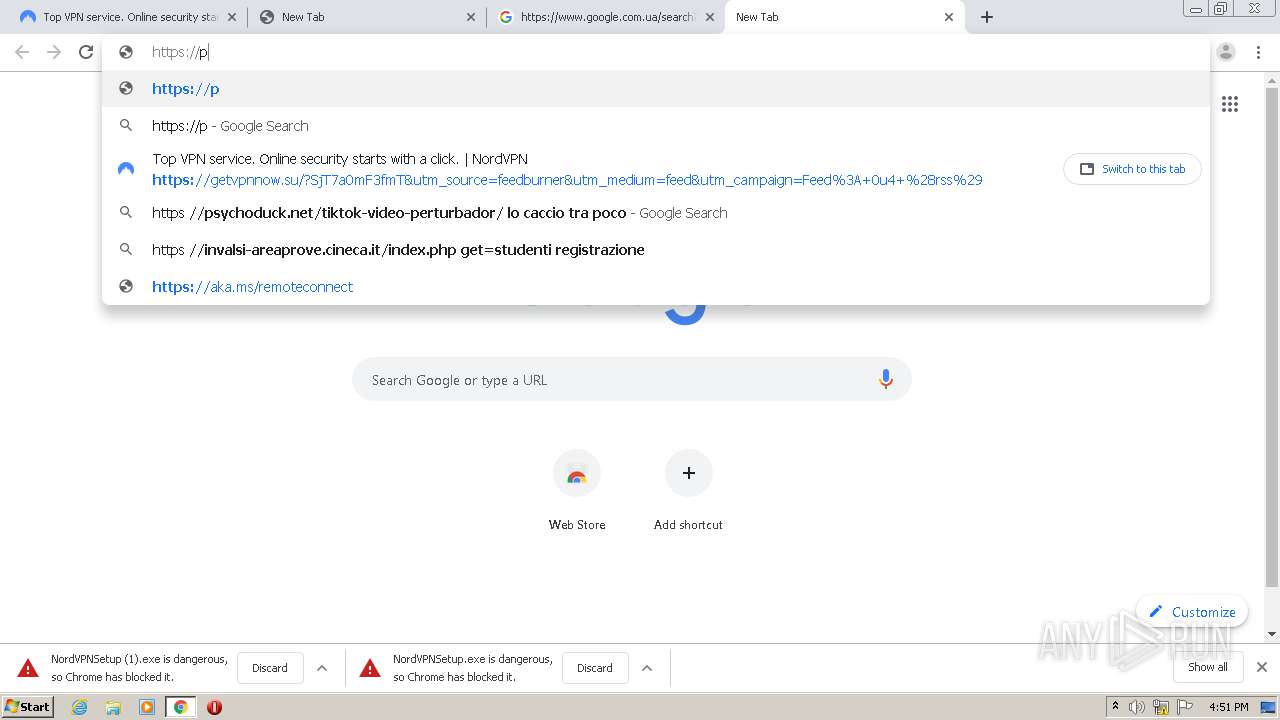1280x720 pixels.
Task: Click the NordVPNSetup (1).exe warning icon
Action: [28, 668]
